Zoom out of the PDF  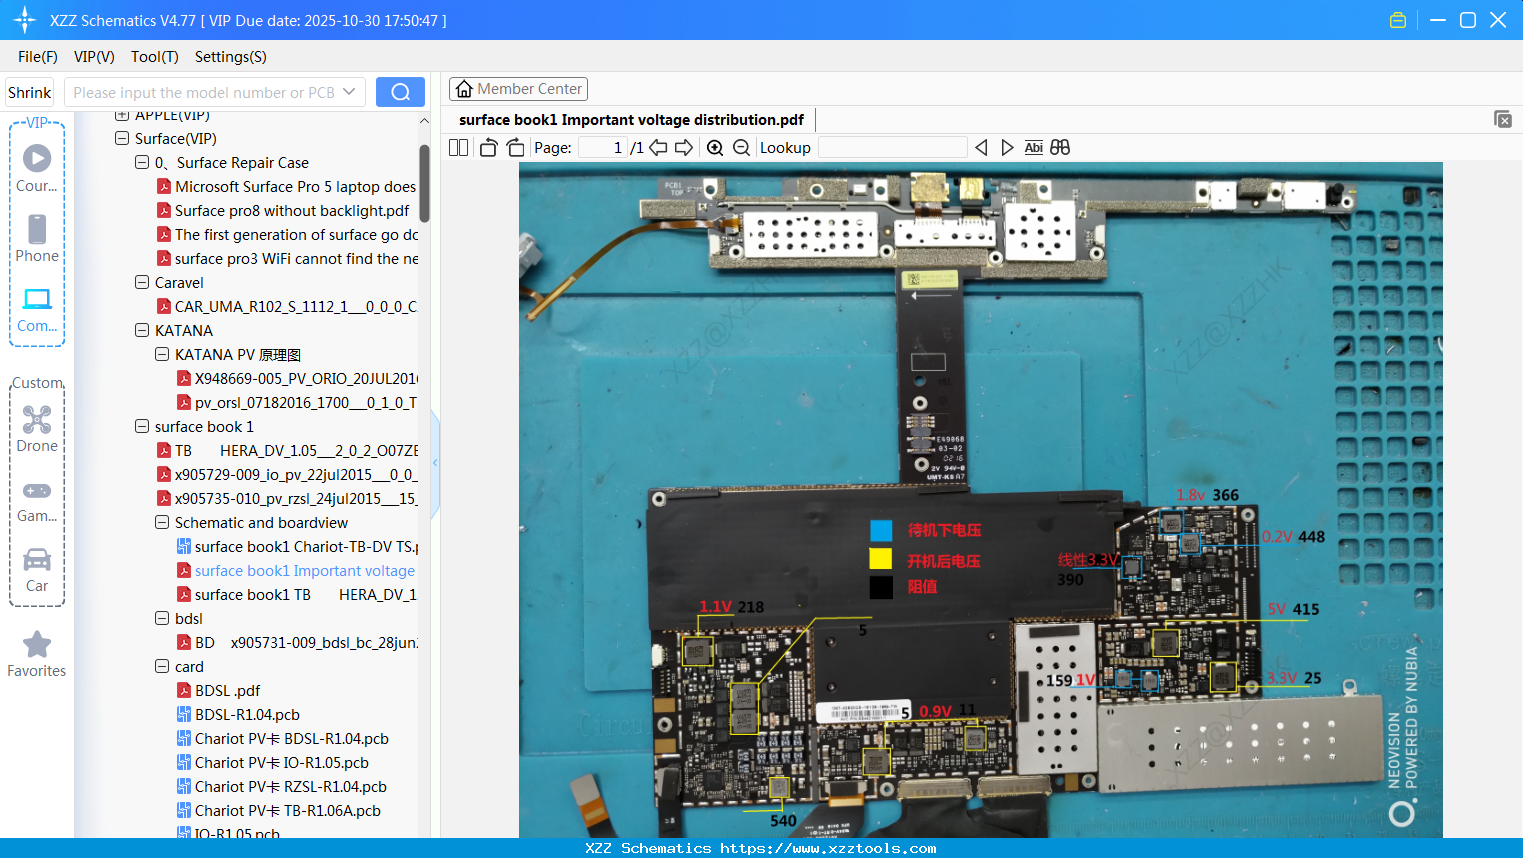pyautogui.click(x=742, y=147)
